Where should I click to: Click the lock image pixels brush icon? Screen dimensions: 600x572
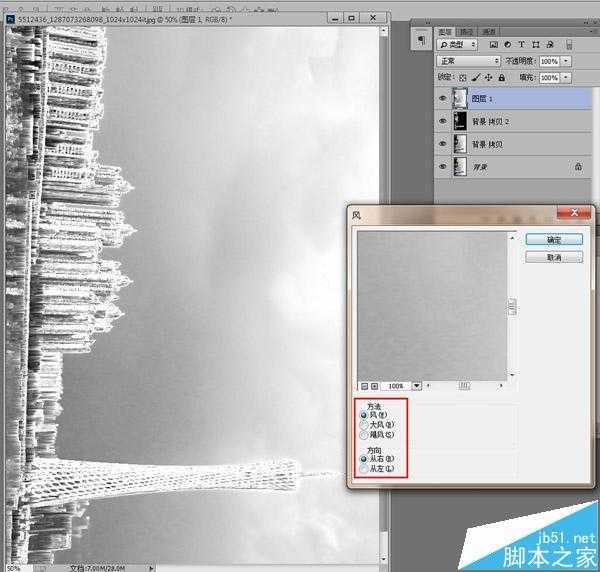tap(476, 78)
